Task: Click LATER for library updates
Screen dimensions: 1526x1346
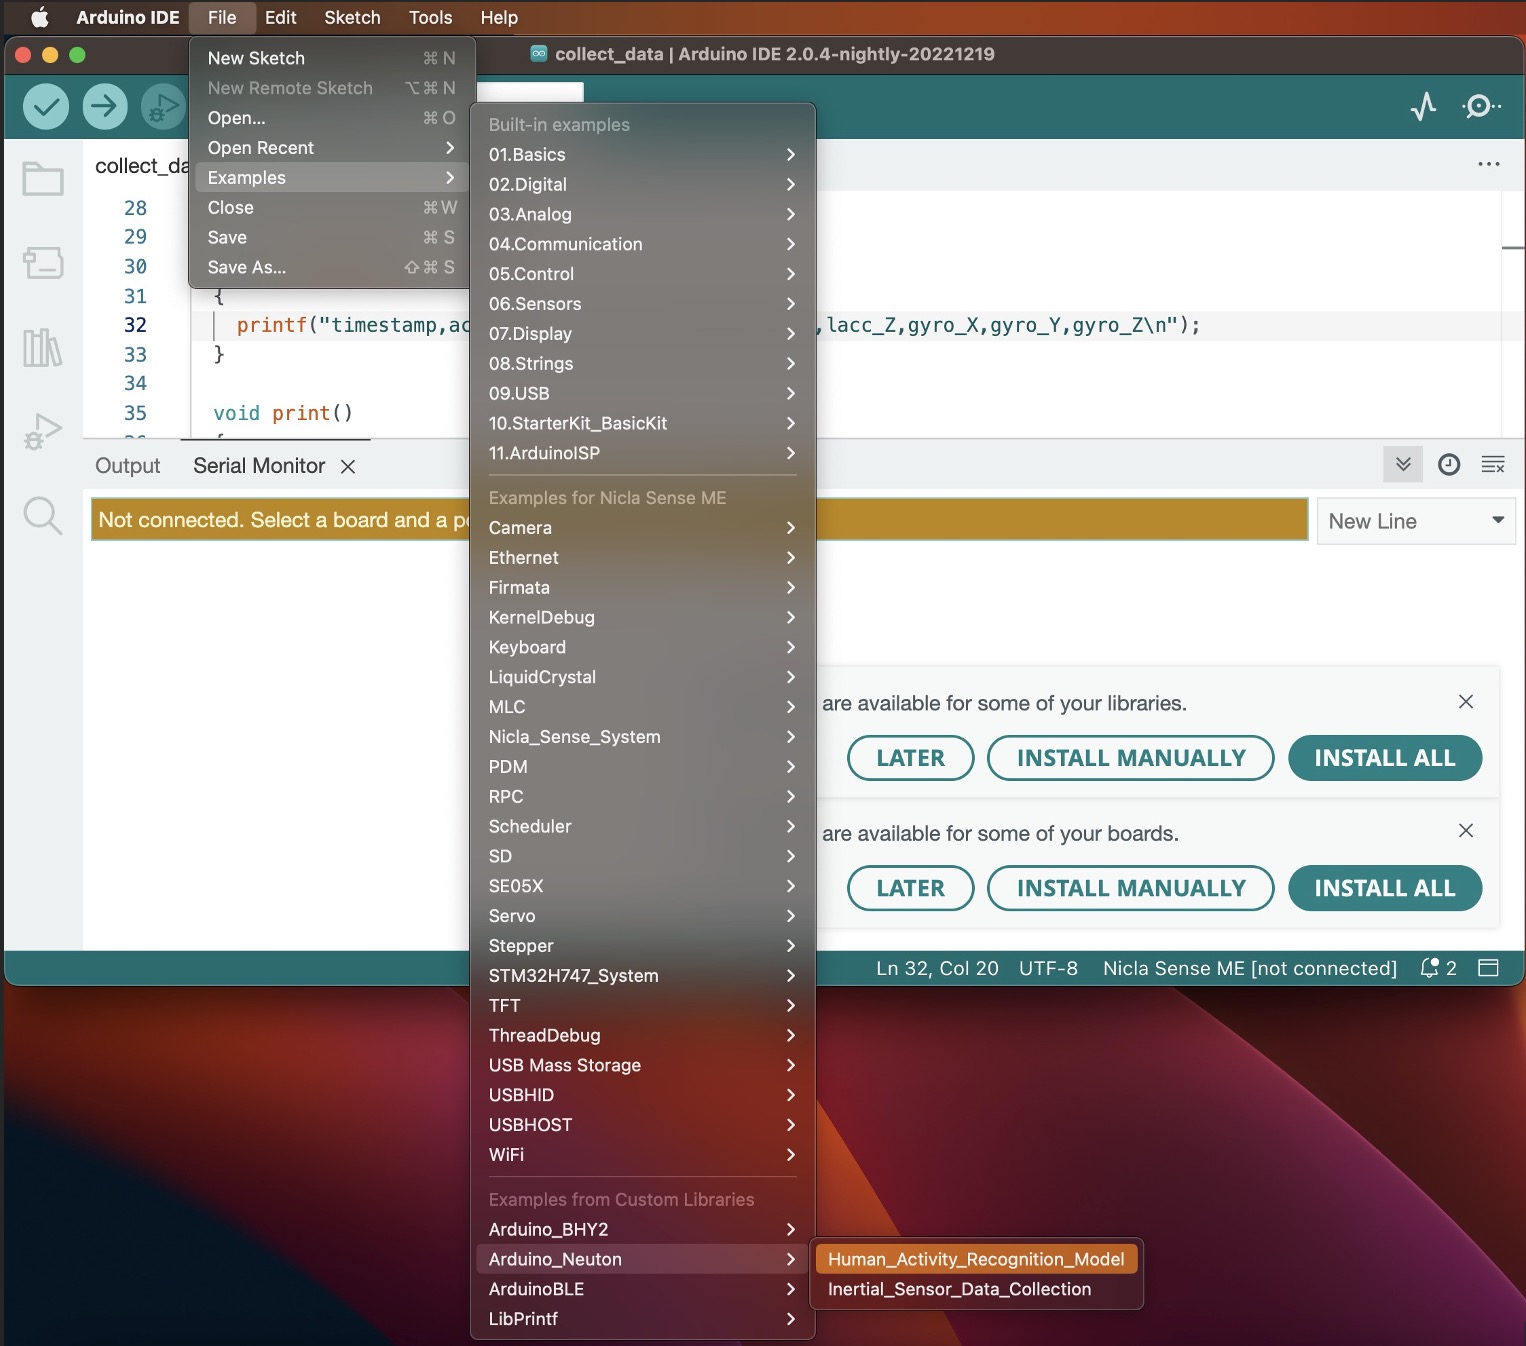Action: (x=910, y=758)
